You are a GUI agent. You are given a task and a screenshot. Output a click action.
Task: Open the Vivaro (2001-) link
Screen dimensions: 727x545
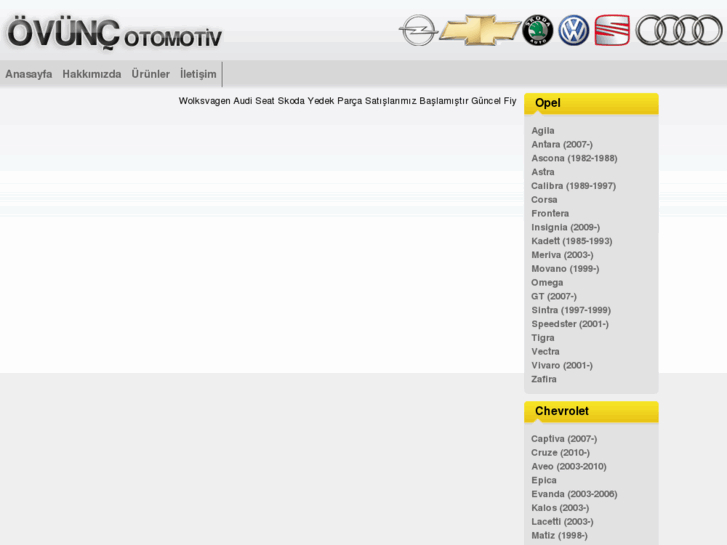pos(562,365)
